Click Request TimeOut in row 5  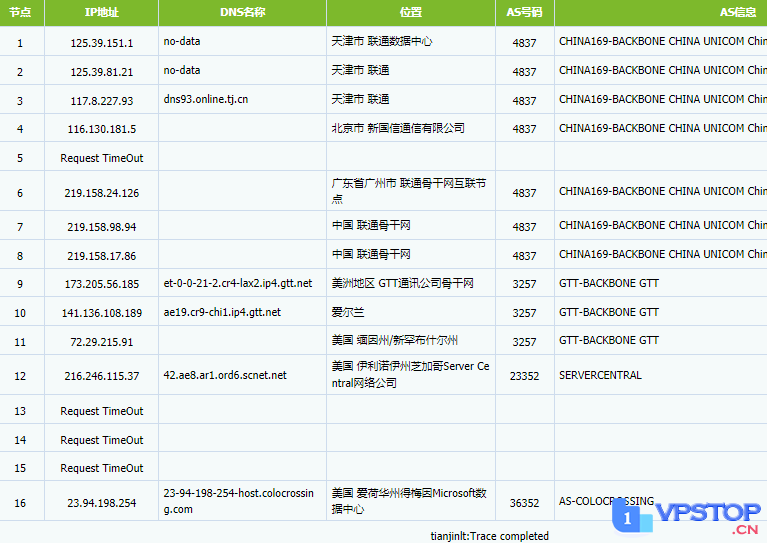[x=102, y=158]
